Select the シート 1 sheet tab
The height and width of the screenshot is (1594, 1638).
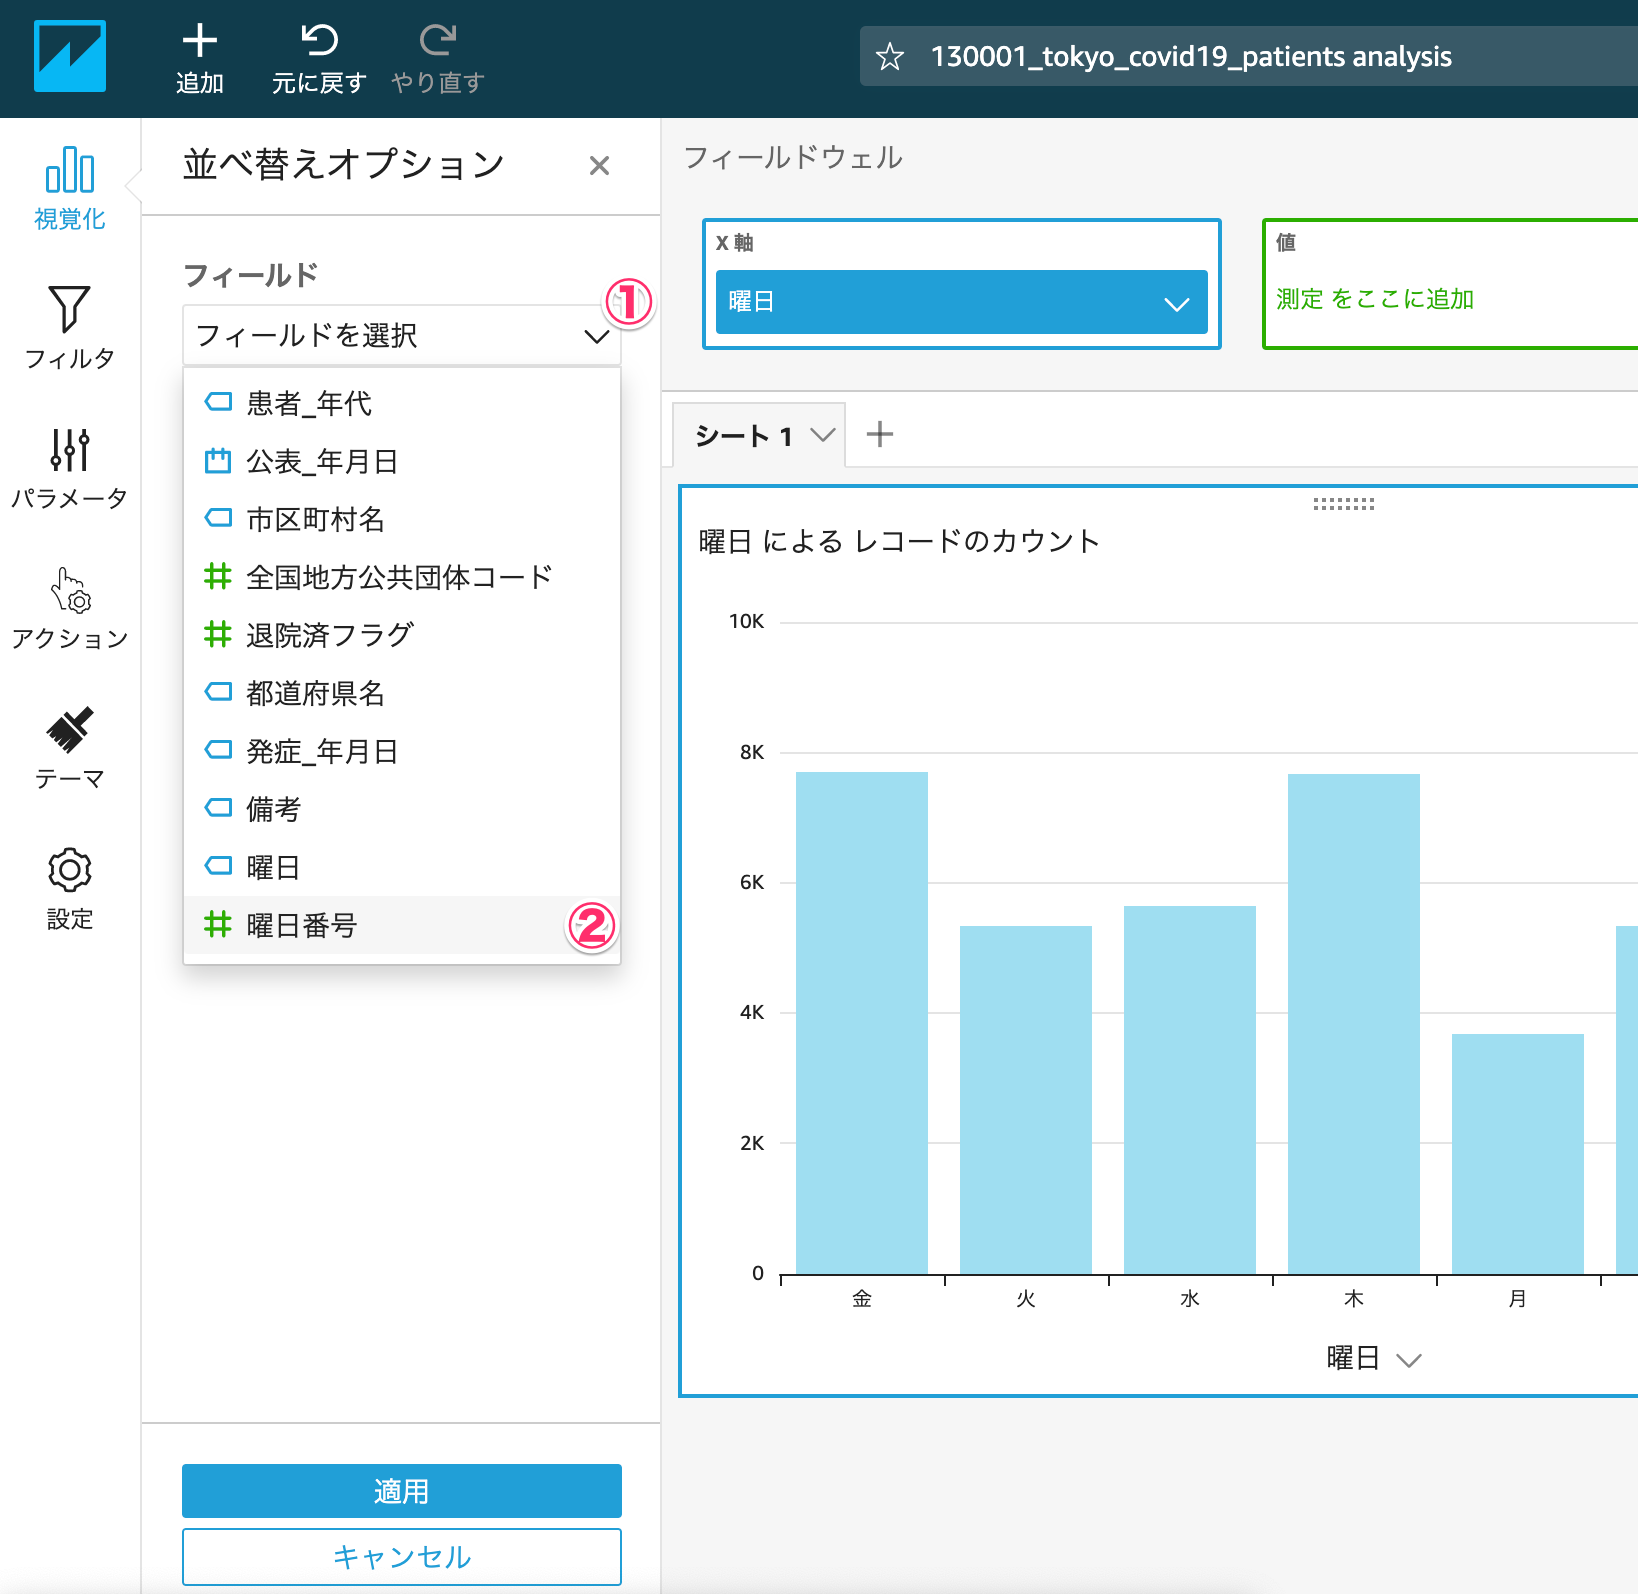click(745, 436)
